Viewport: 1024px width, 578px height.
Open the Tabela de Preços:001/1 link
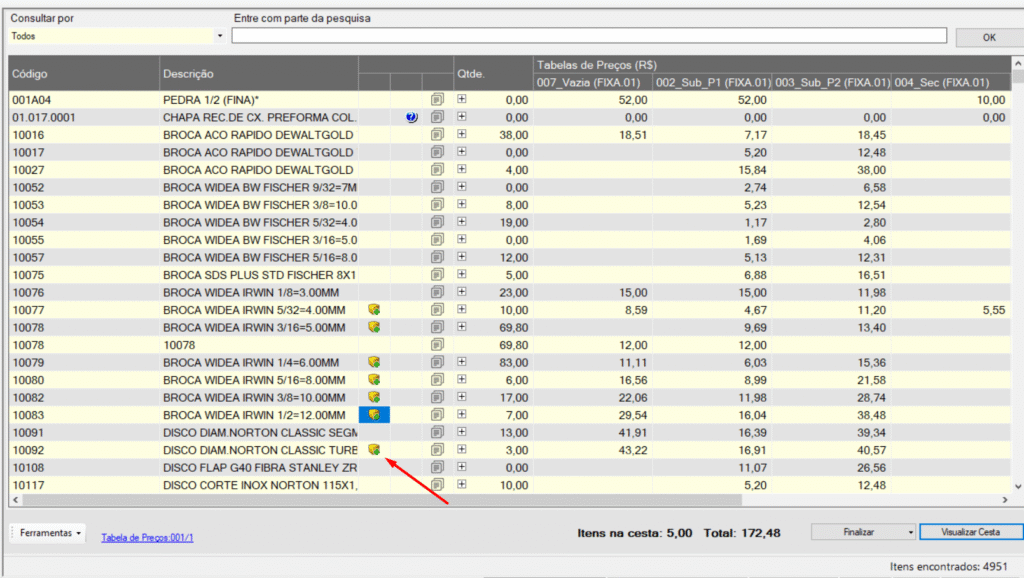coord(147,537)
